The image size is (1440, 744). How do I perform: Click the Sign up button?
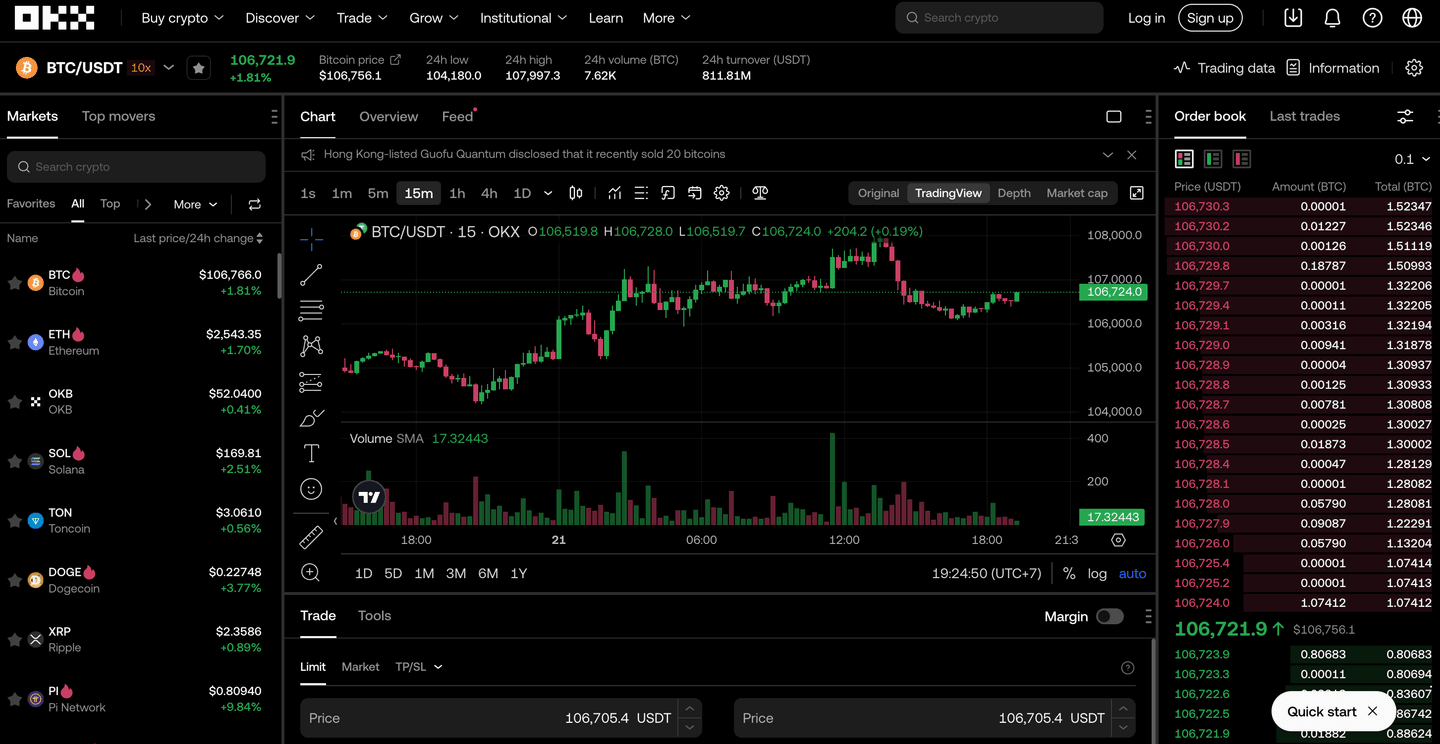pos(1210,17)
